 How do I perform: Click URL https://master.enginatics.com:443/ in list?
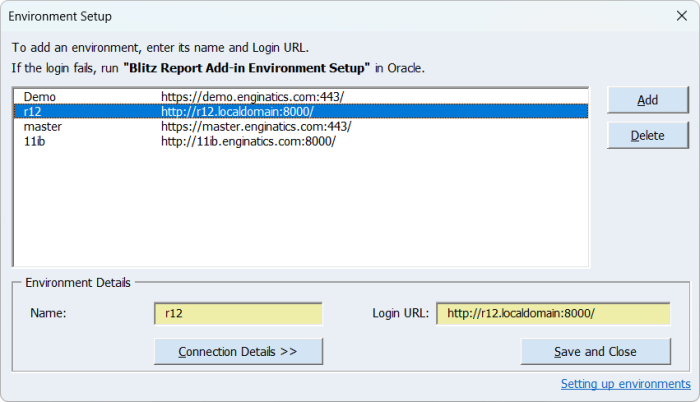click(256, 126)
